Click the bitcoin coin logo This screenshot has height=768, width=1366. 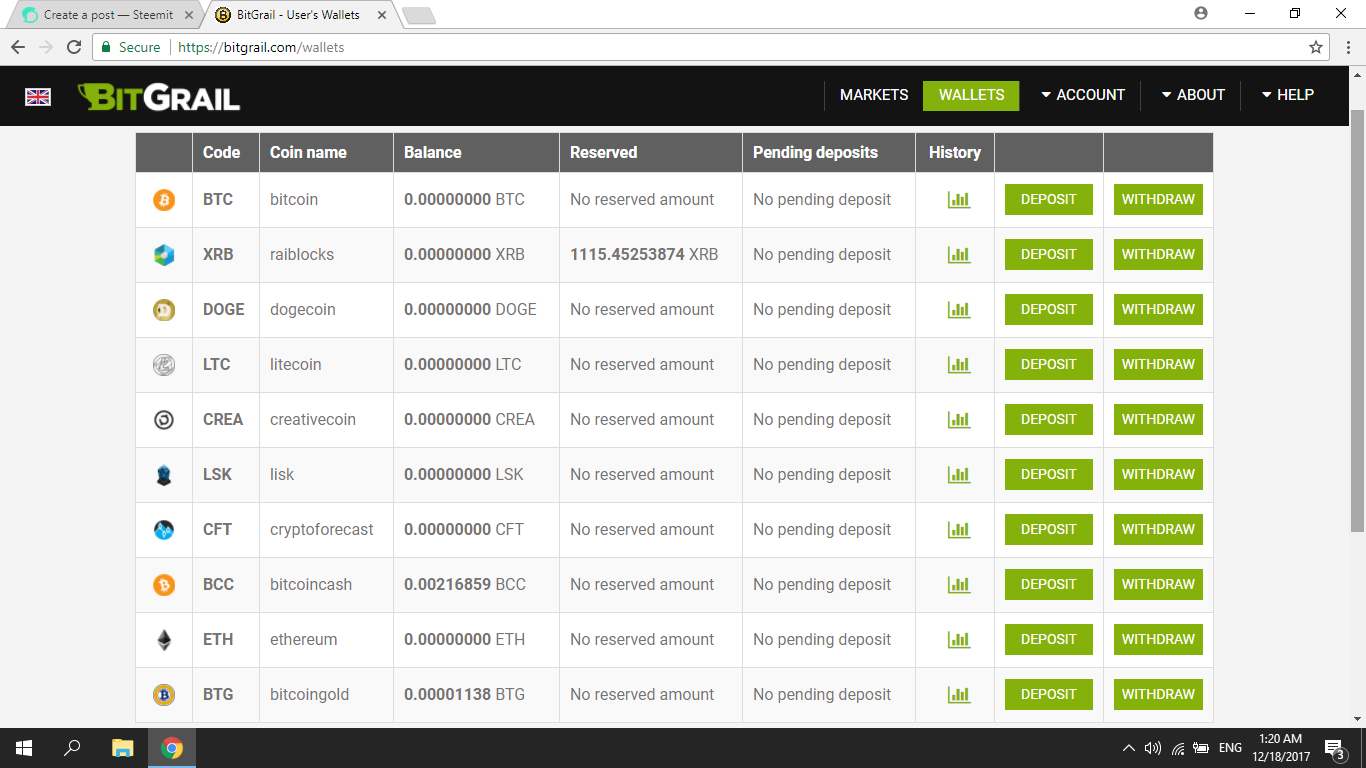(x=164, y=200)
